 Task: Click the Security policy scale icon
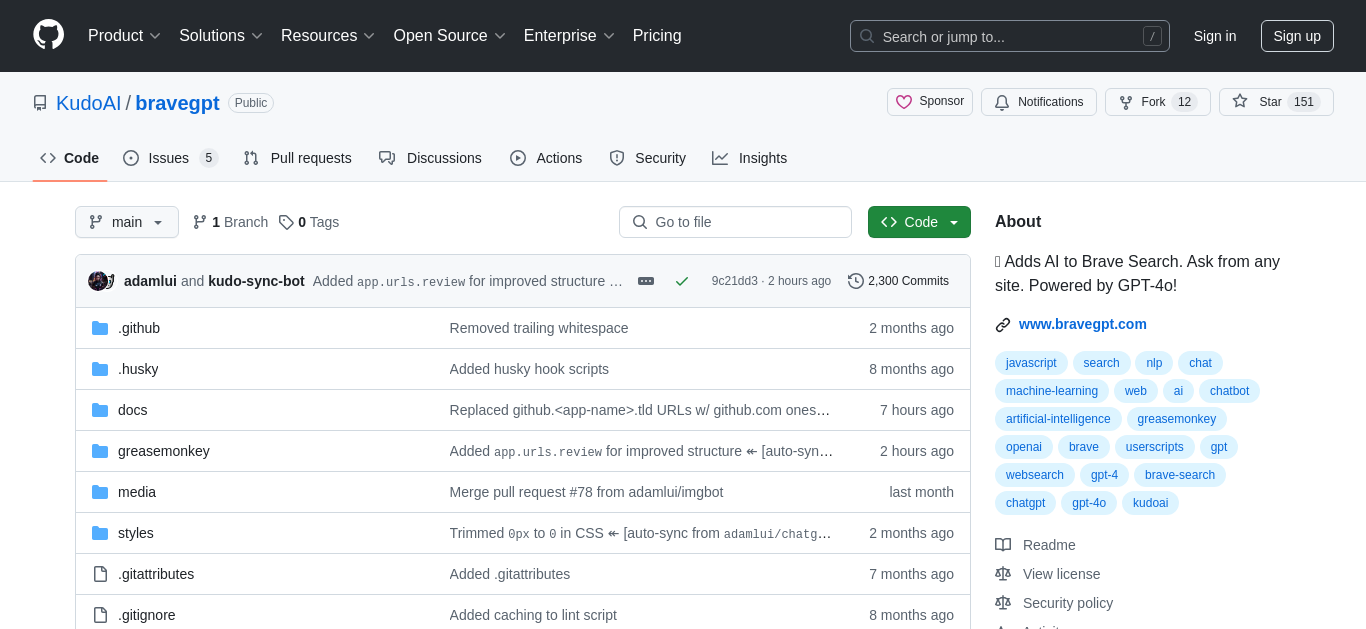pos(1003,603)
